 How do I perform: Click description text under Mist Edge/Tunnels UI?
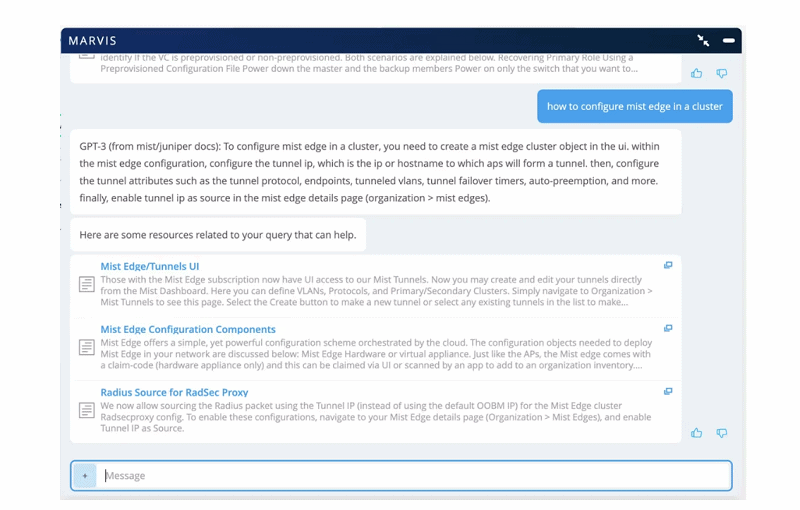[x=376, y=291]
